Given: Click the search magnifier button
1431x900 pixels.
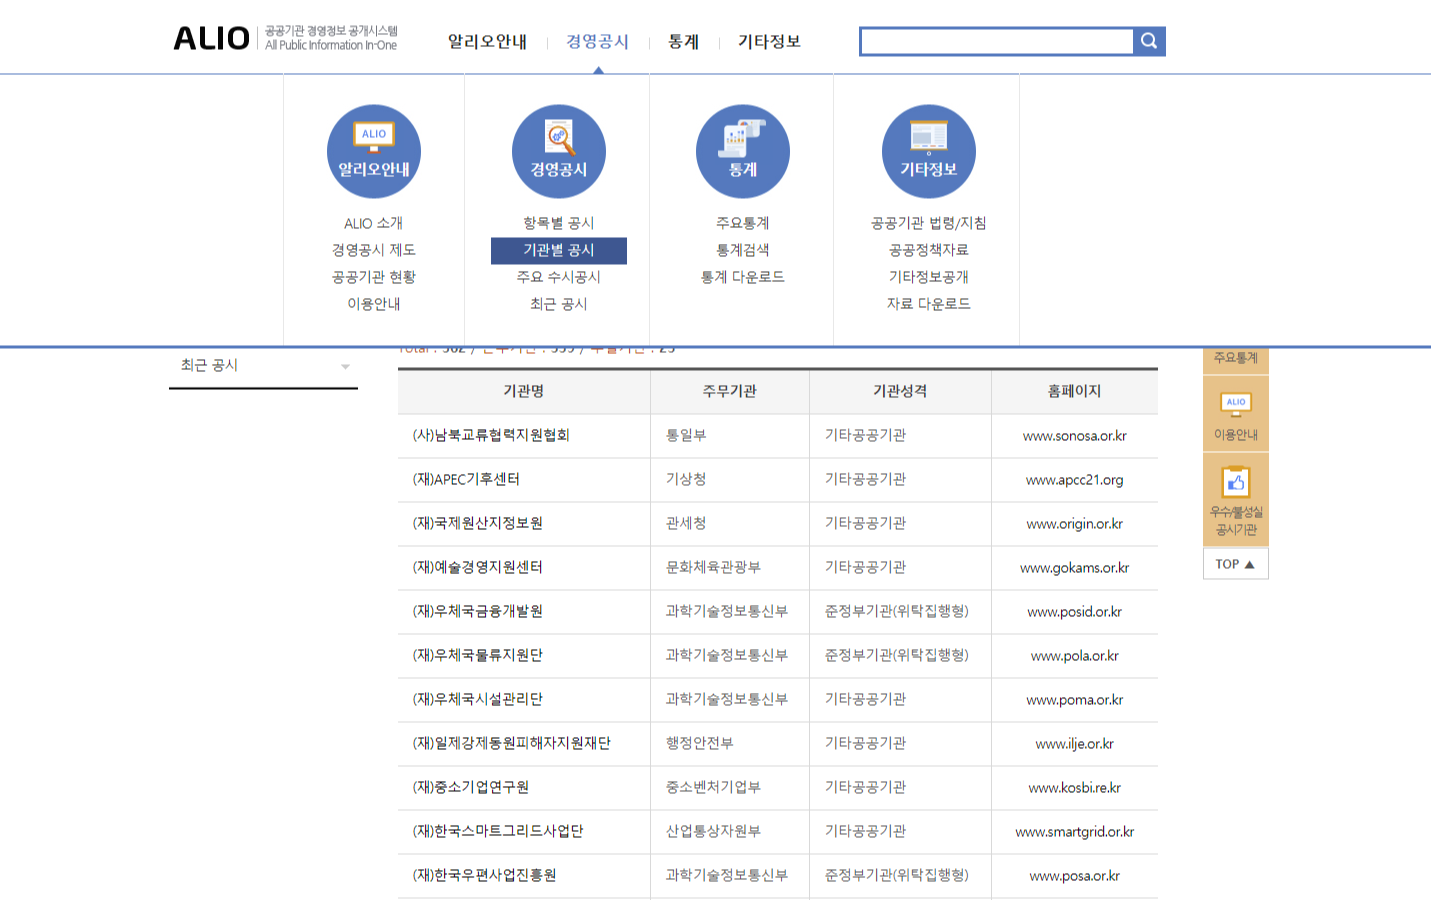Looking at the screenshot, I should pyautogui.click(x=1149, y=41).
